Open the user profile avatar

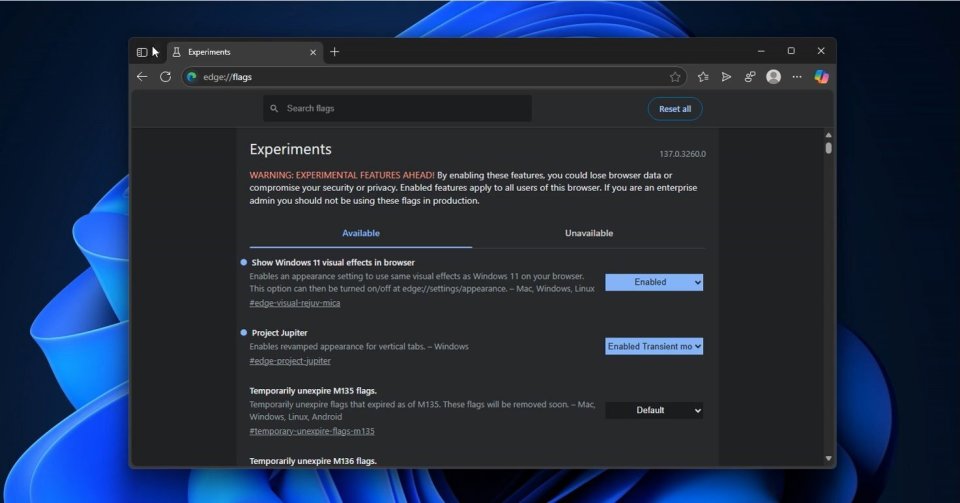(773, 76)
